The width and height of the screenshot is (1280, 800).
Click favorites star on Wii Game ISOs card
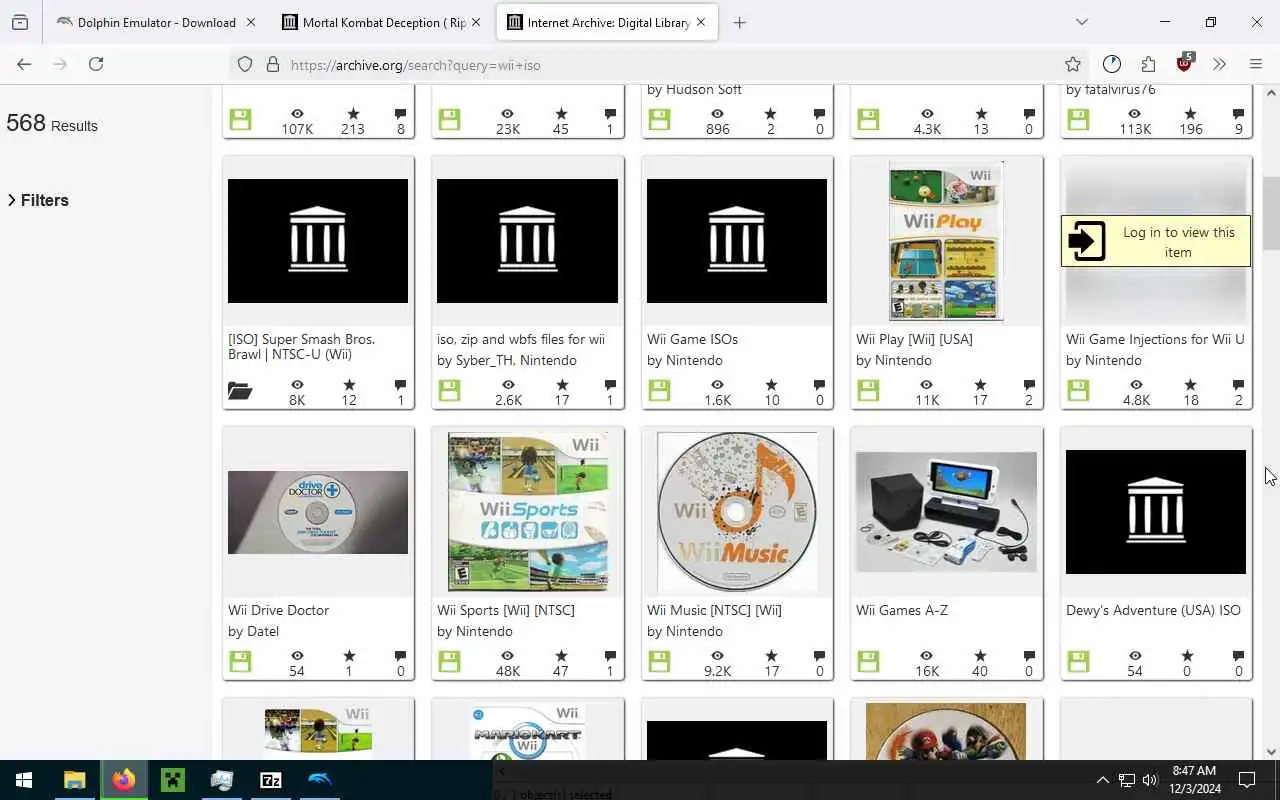coord(771,385)
